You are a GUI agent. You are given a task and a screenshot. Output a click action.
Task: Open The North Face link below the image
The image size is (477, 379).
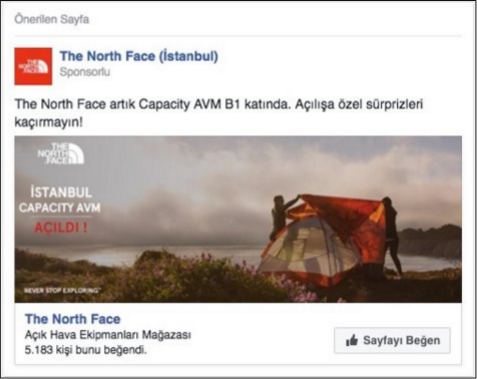(x=73, y=319)
